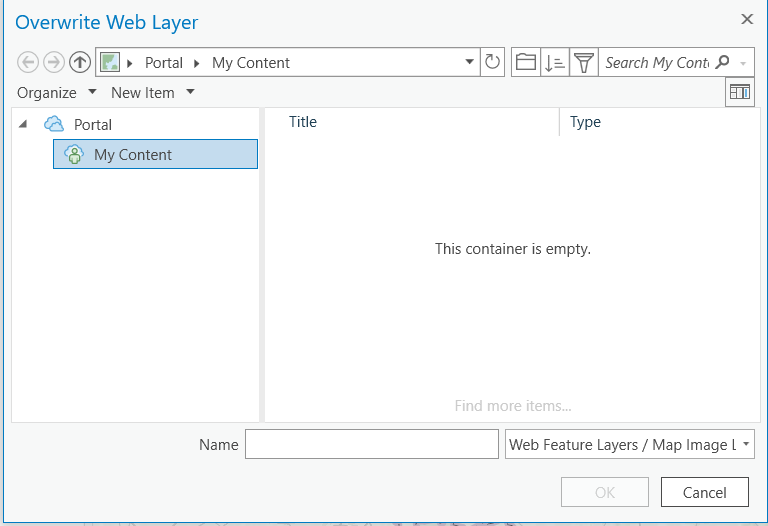Open the search options dropdown arrow
Screen dimensions: 768x526
(743, 63)
